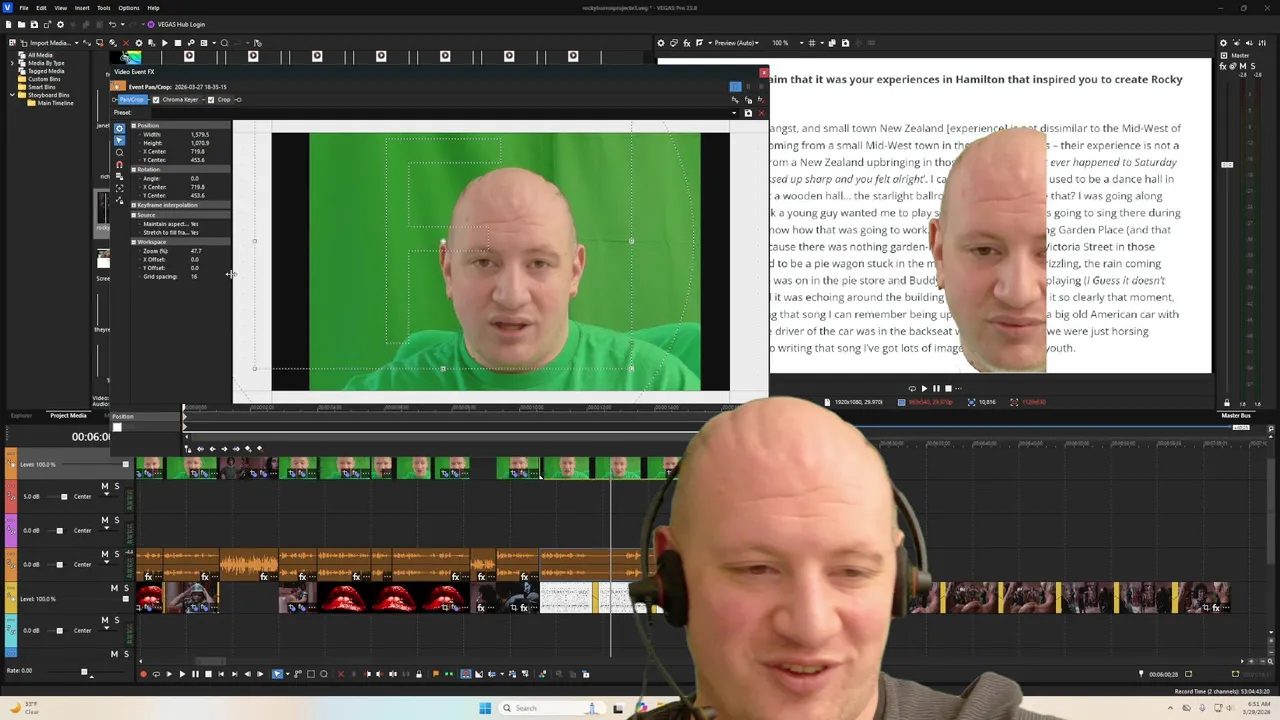Open the preset dropdown in Video Event FX
The image size is (1280, 720).
coord(734,113)
